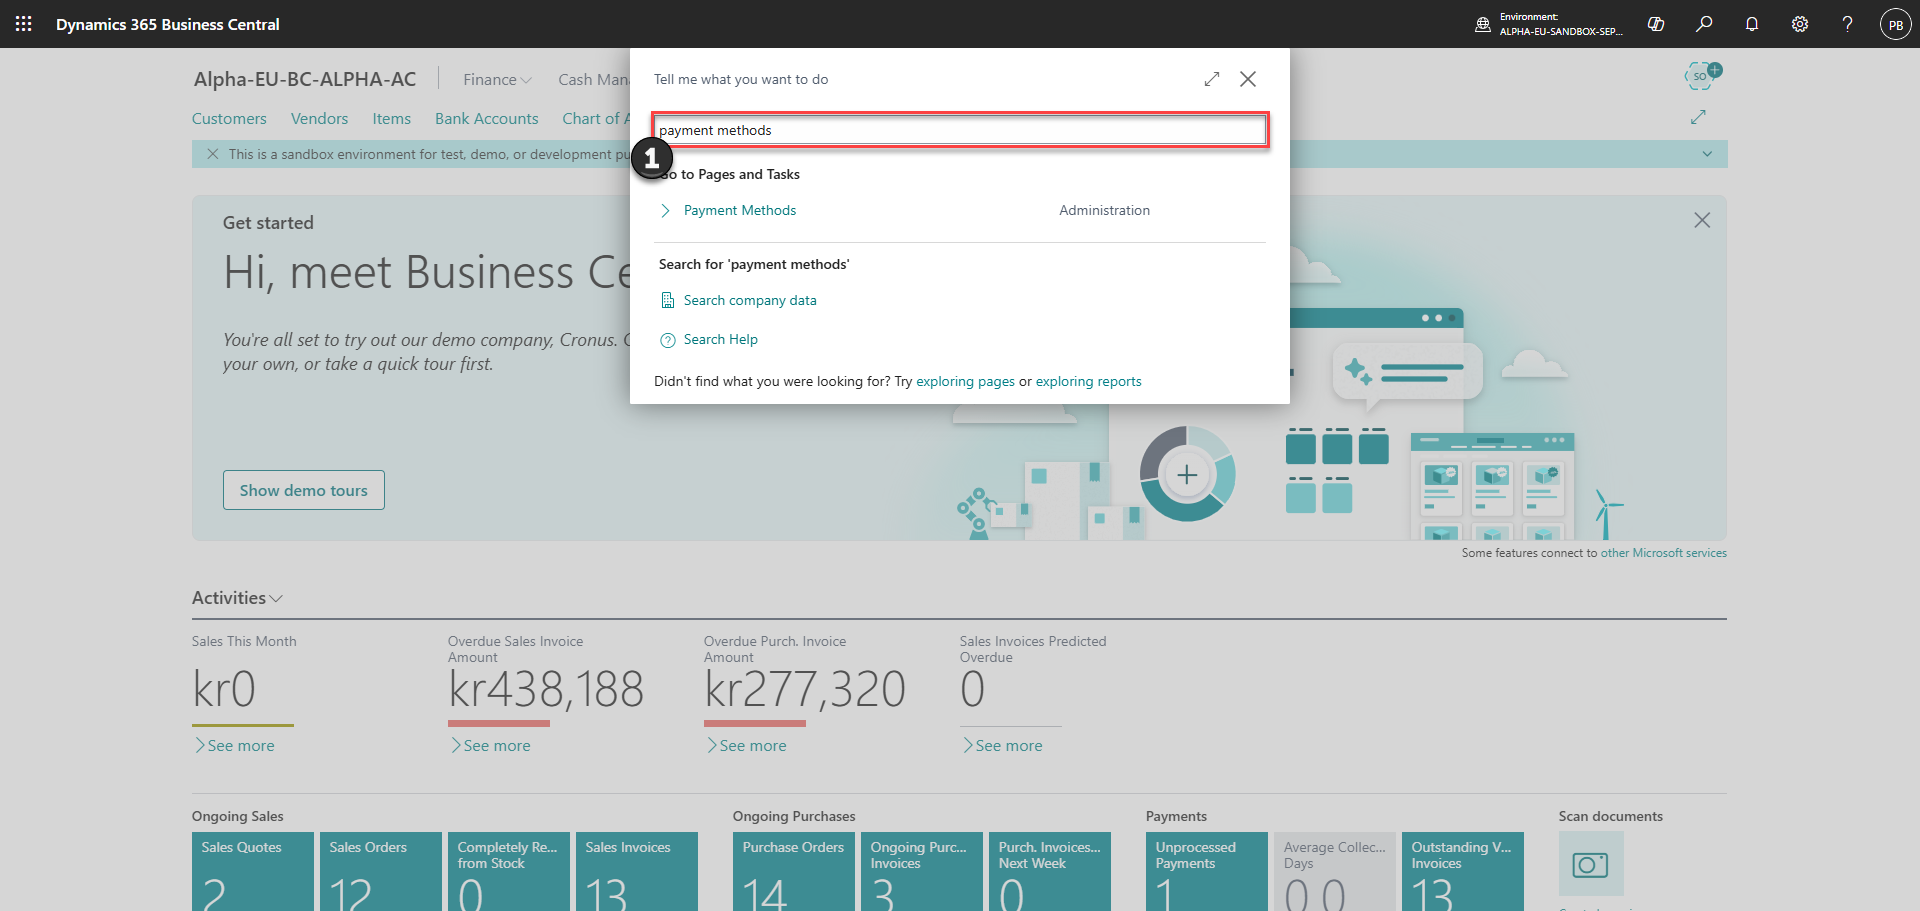Viewport: 1920px width, 911px height.
Task: Open the Sales Orders tile
Action: pos(380,872)
